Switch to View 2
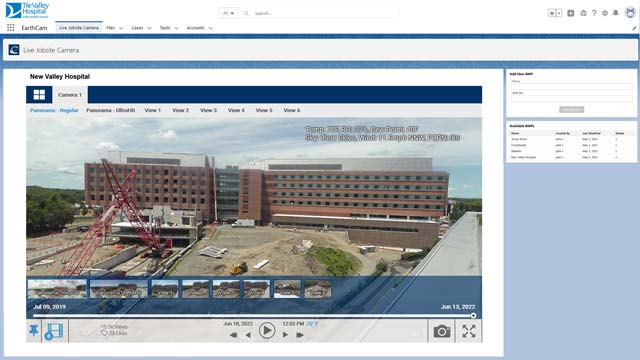This screenshot has width=640, height=360. pos(180,110)
